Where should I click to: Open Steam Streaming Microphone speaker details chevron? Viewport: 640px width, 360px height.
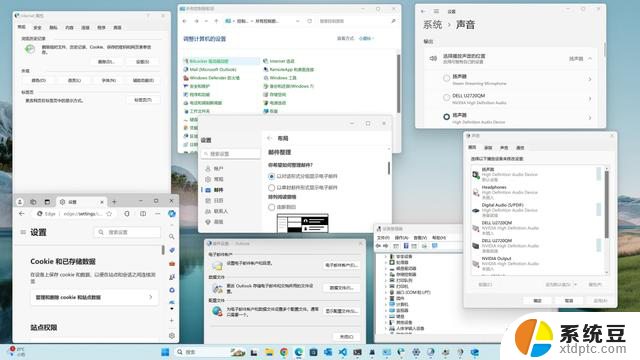pos(590,79)
